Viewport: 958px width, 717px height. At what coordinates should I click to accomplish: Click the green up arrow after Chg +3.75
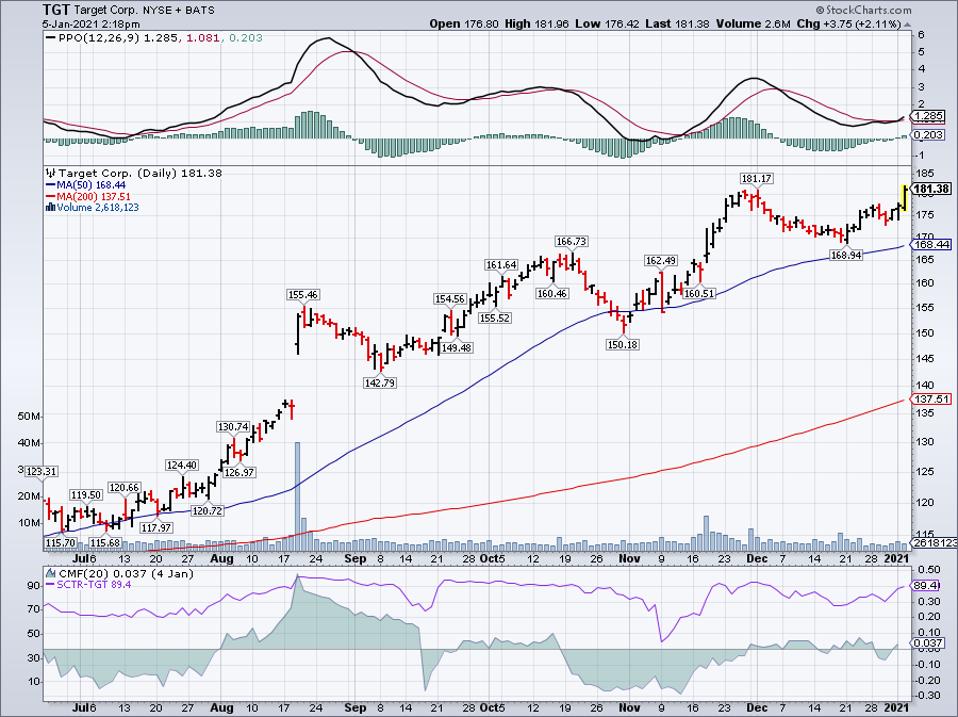pos(906,24)
